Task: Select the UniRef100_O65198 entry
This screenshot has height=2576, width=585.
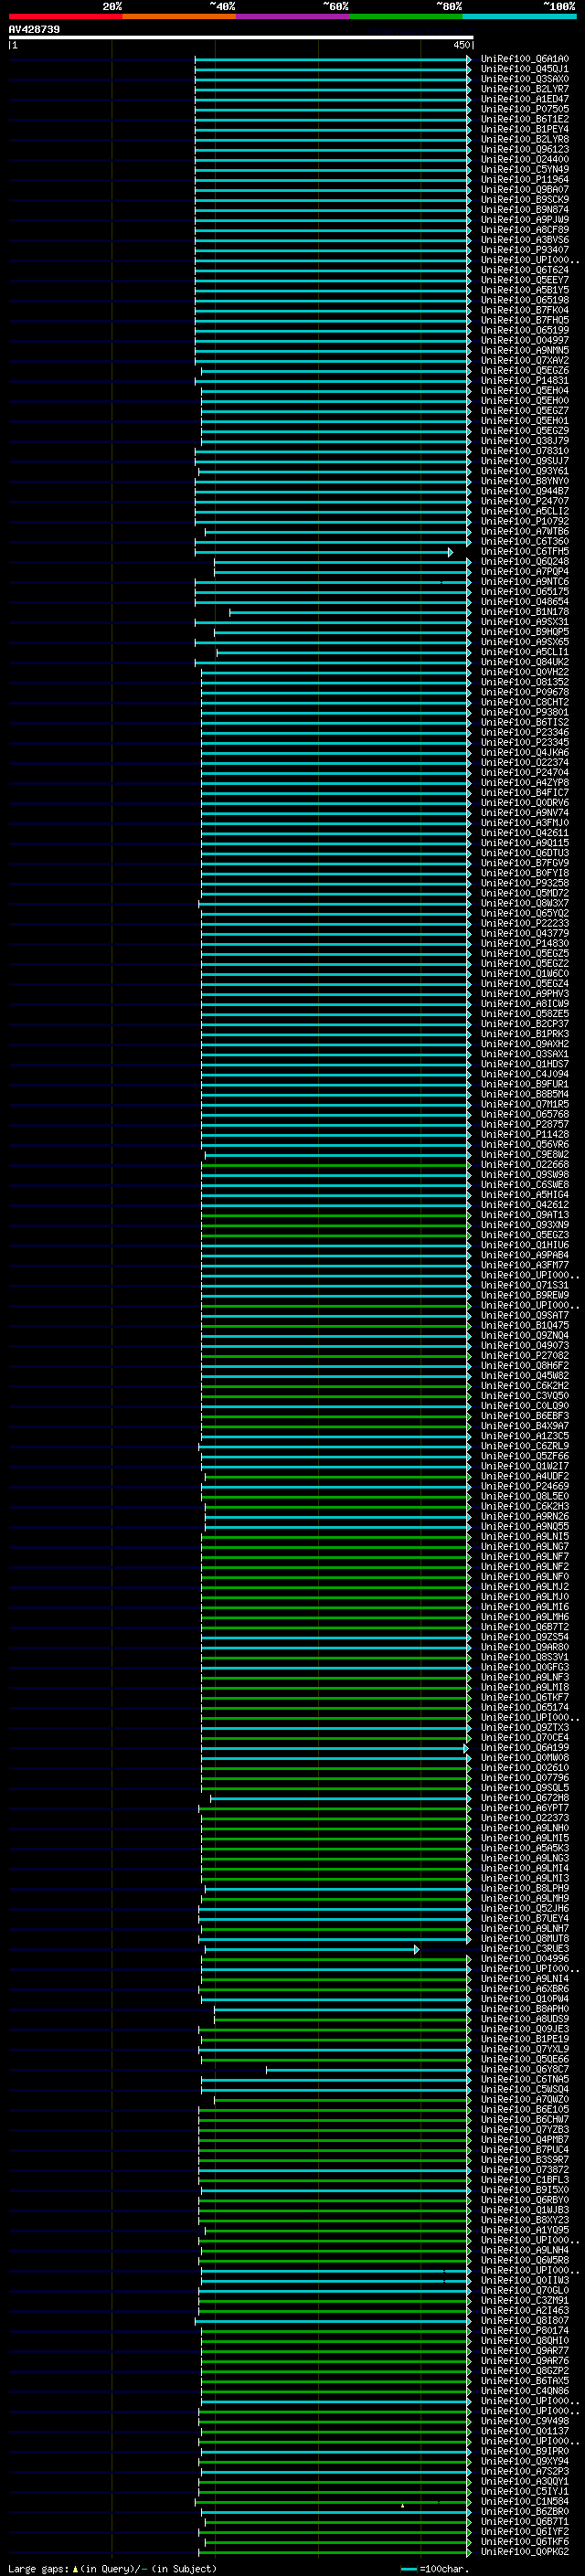Action: (525, 300)
